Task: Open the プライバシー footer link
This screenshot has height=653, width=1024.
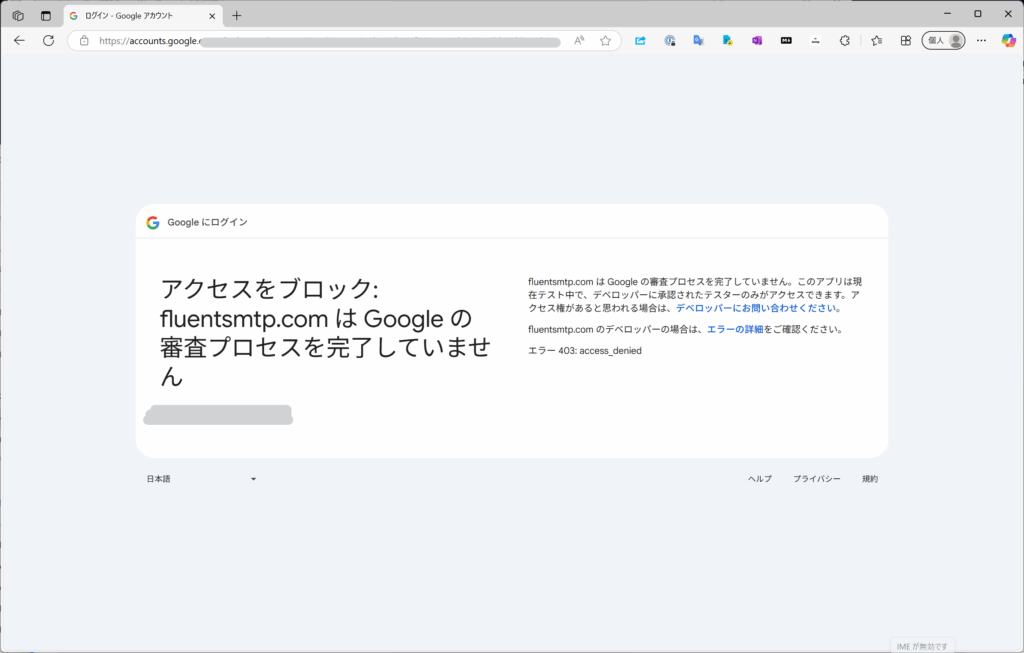Action: click(x=816, y=479)
